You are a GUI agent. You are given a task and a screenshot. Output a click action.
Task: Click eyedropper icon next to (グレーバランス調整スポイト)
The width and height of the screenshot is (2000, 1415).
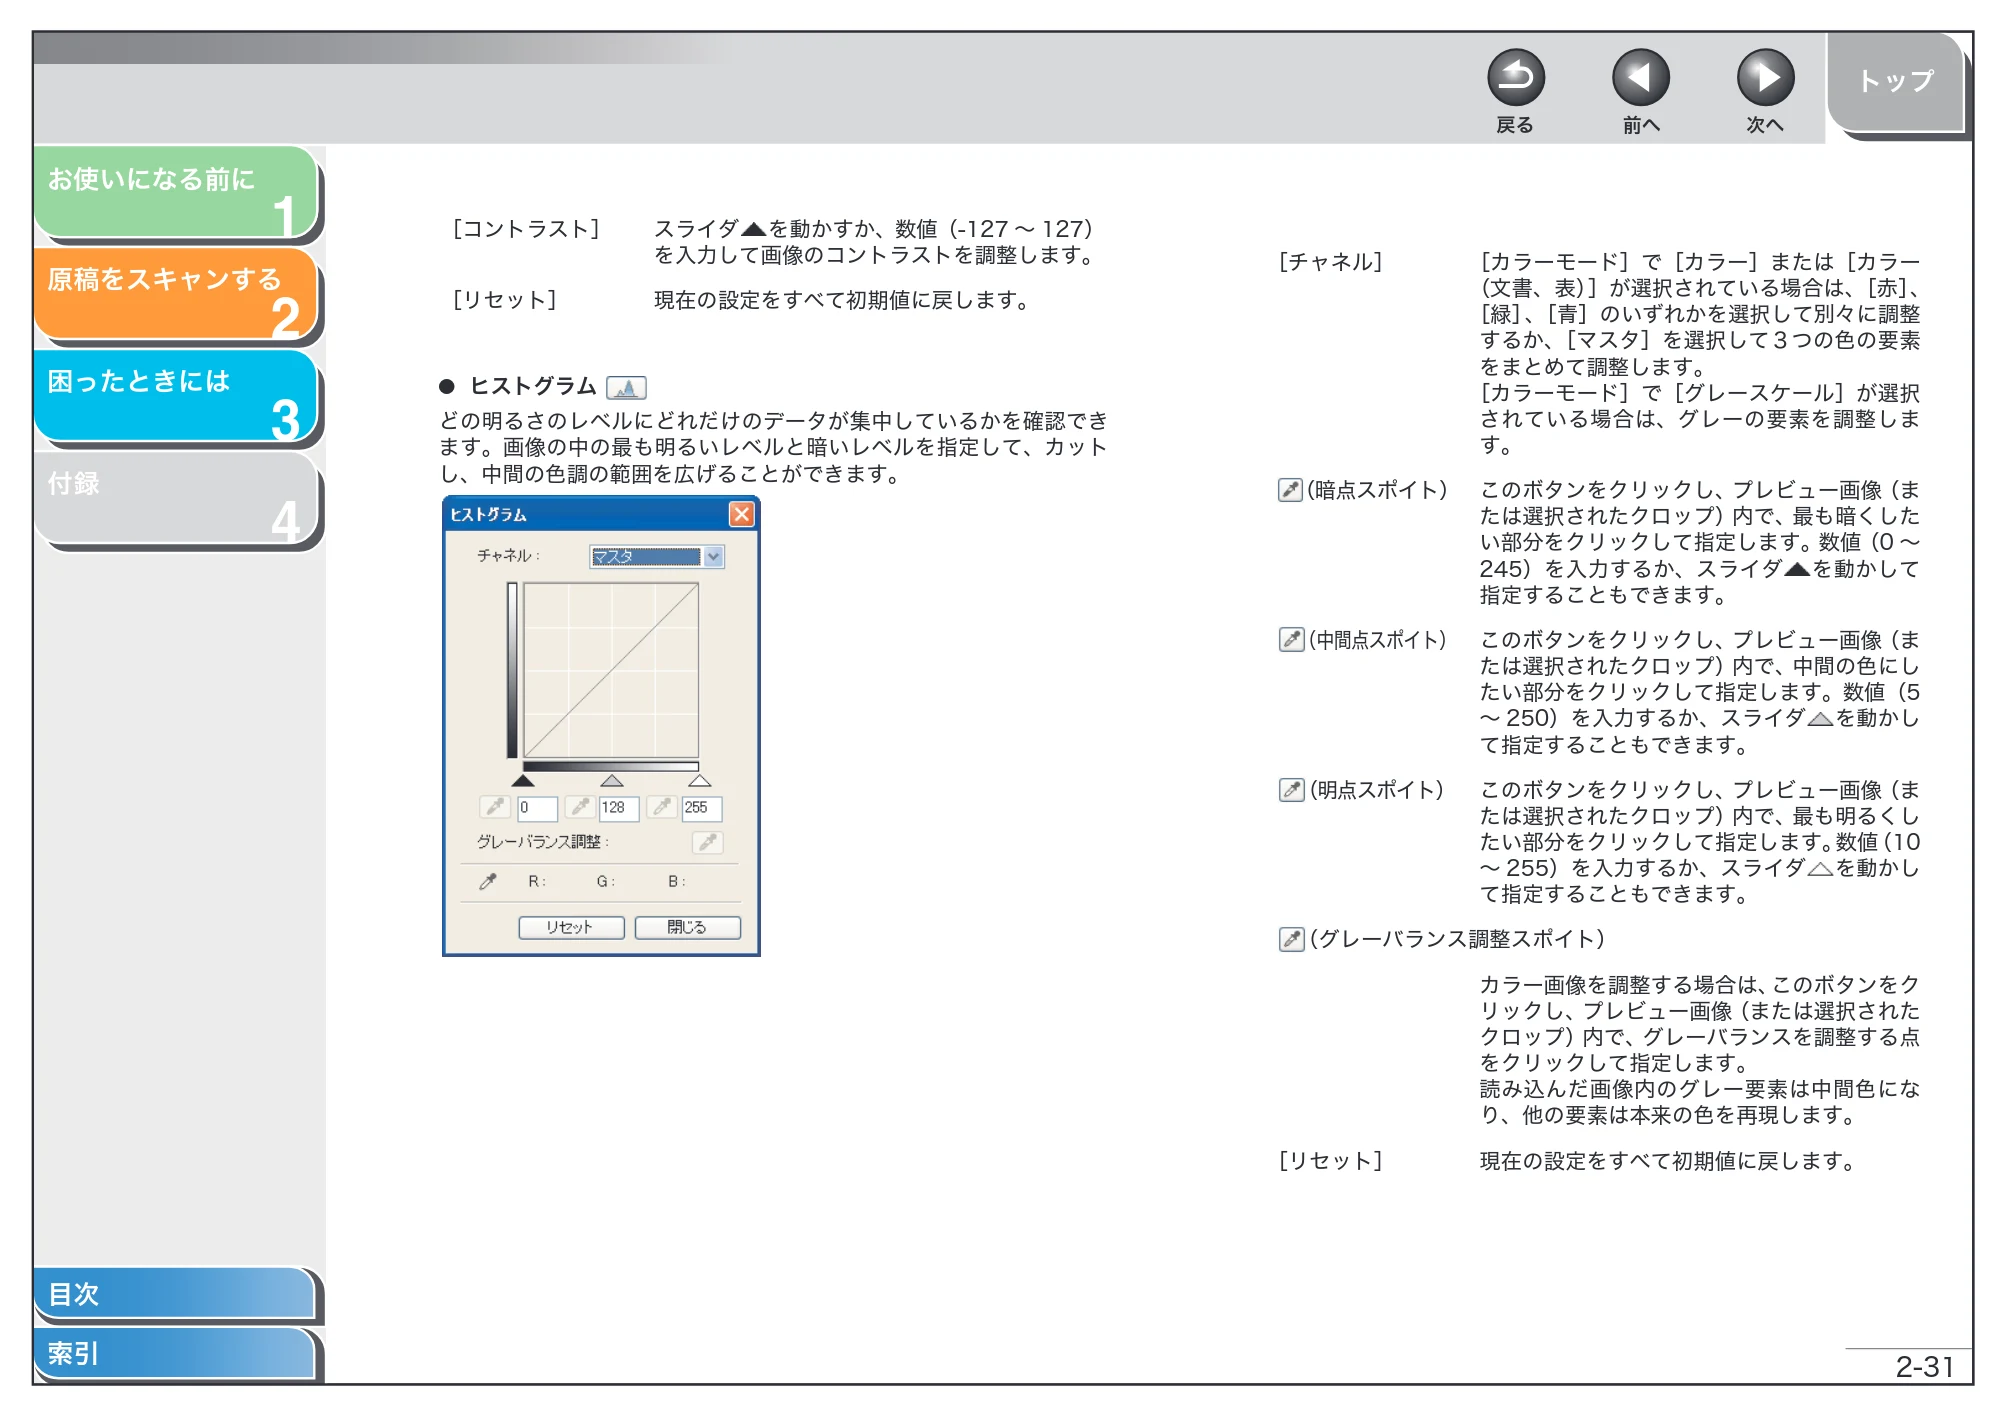pyautogui.click(x=1291, y=939)
